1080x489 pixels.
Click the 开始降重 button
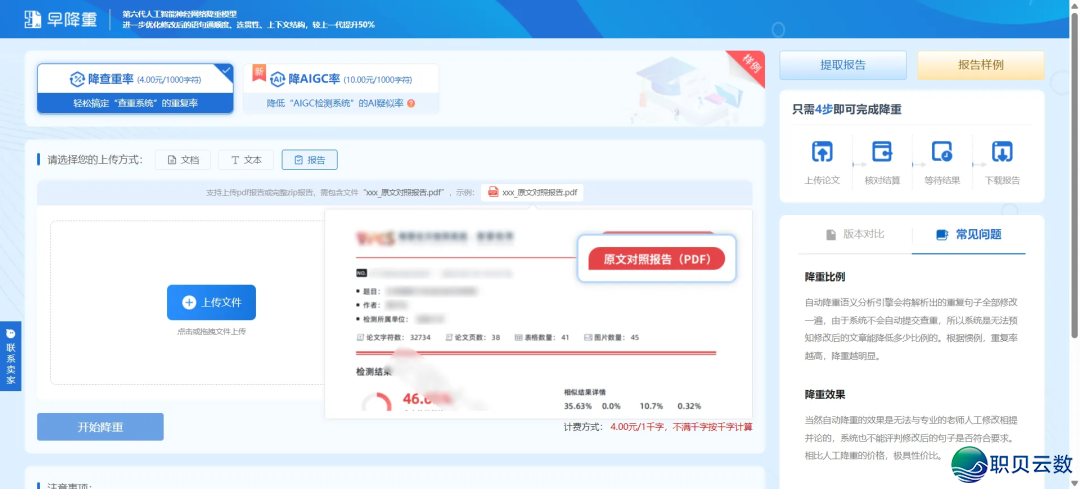pyautogui.click(x=101, y=426)
